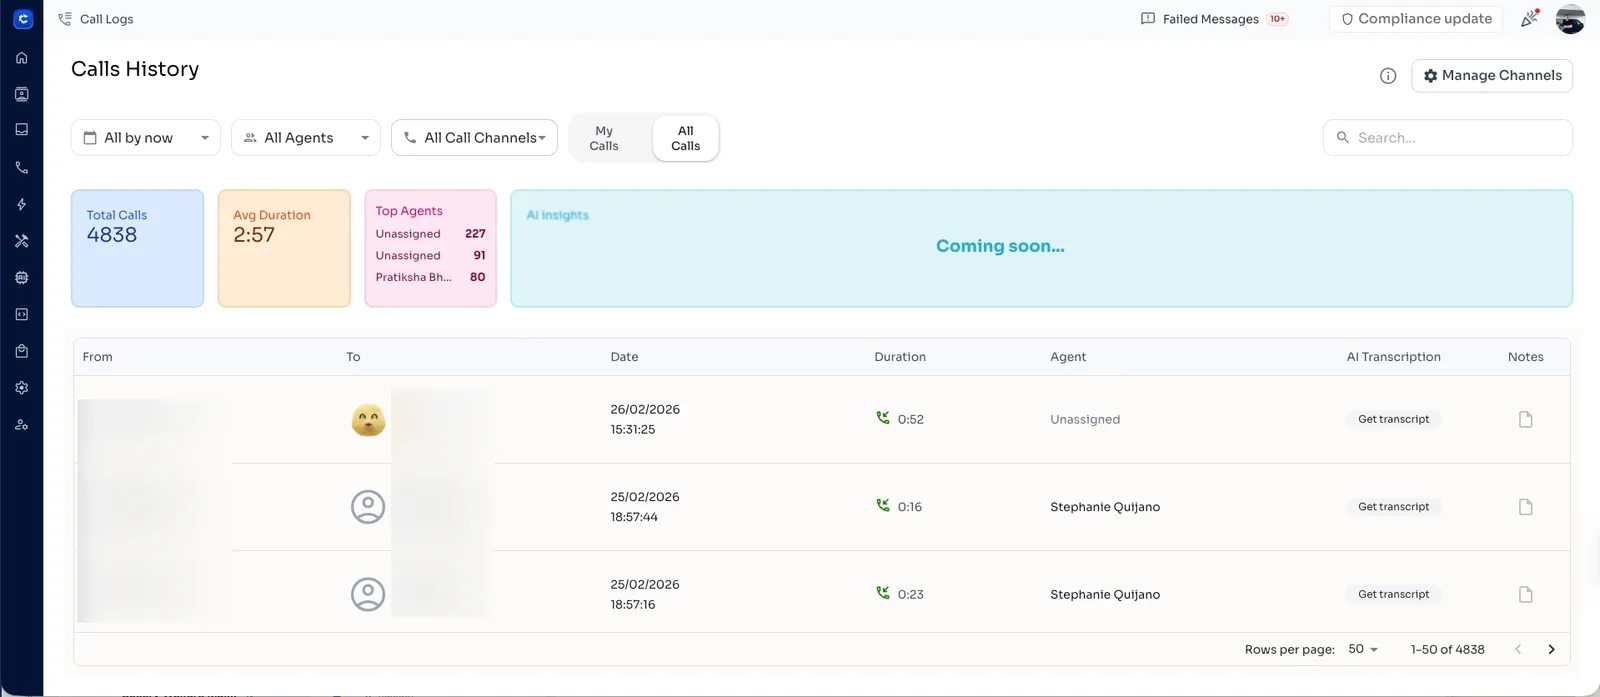Viewport: 1600px width, 697px height.
Task: Click the celebration announcements icon in header
Action: 1529,19
